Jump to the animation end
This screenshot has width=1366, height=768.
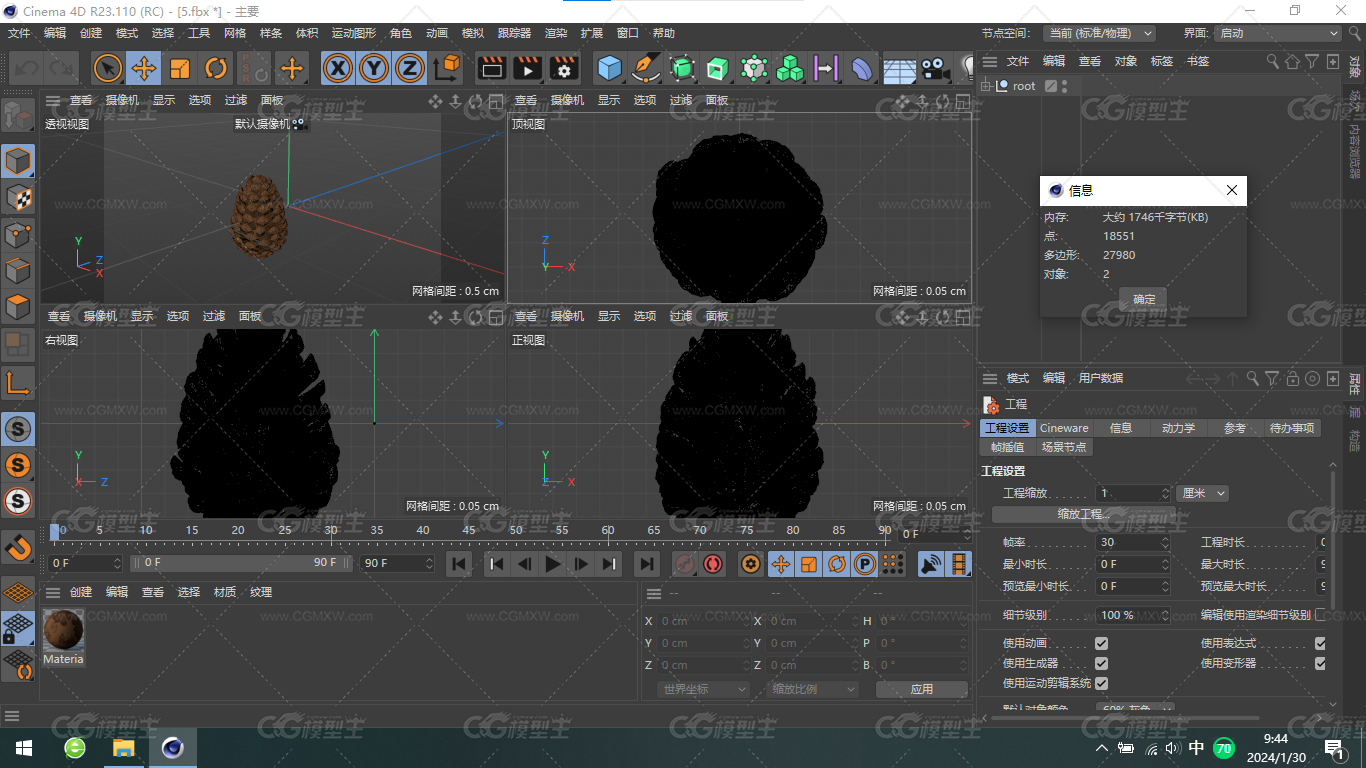[647, 564]
